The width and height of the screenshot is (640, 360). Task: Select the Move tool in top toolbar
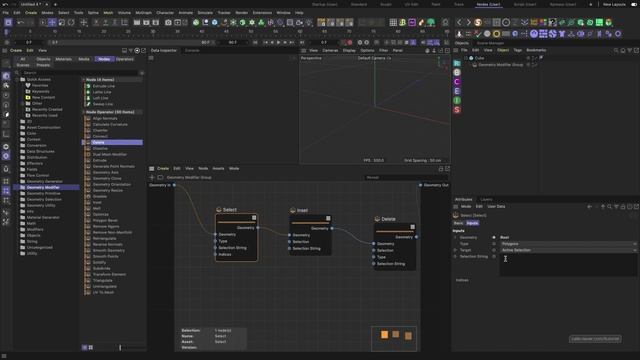52,22
